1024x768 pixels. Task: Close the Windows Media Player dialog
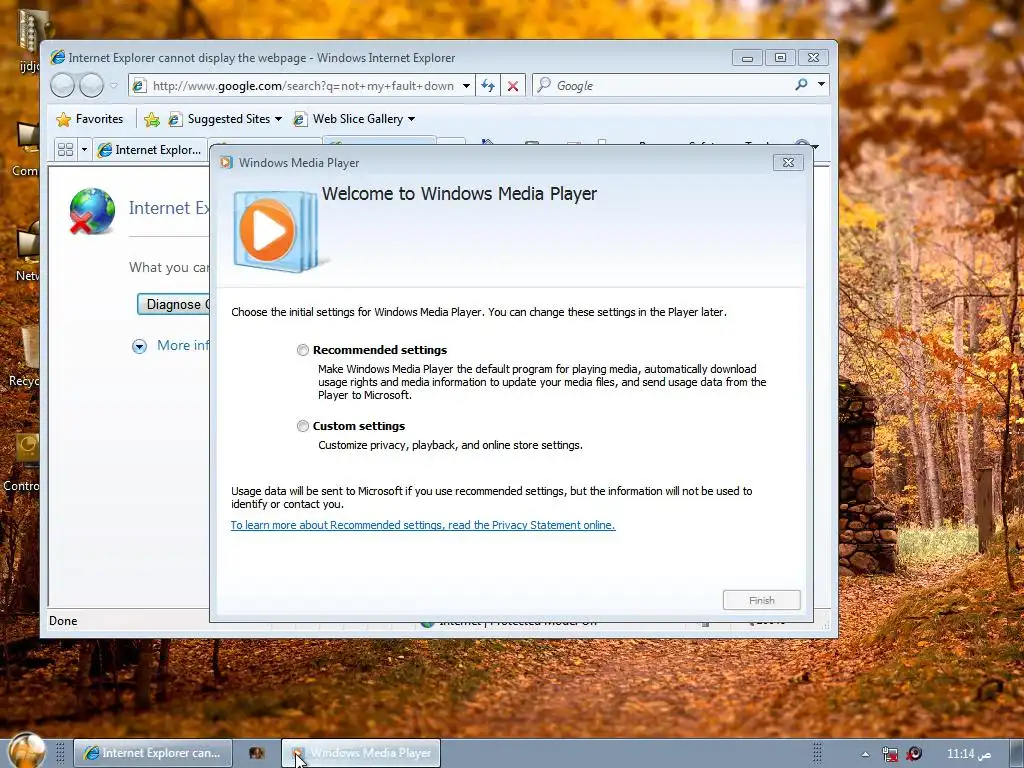point(788,163)
